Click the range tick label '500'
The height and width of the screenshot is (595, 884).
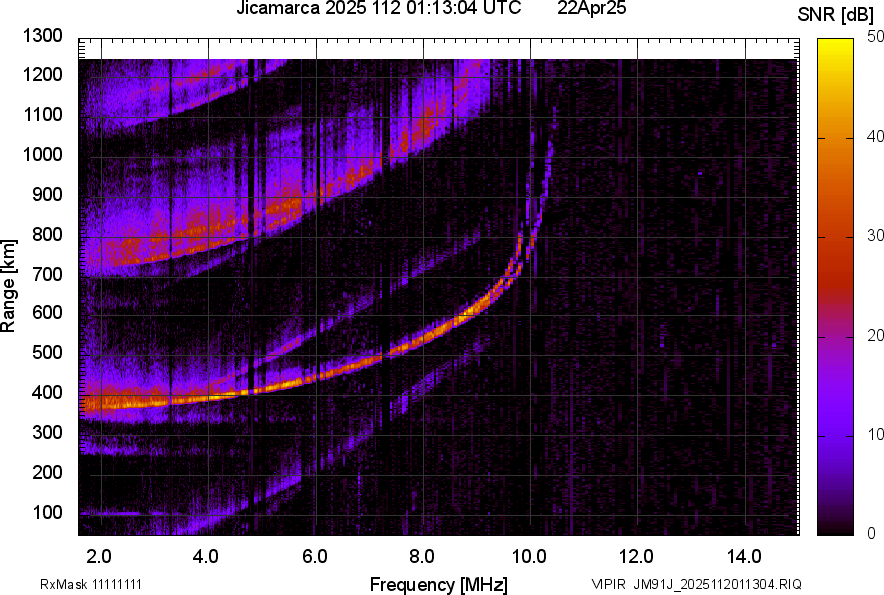point(47,352)
